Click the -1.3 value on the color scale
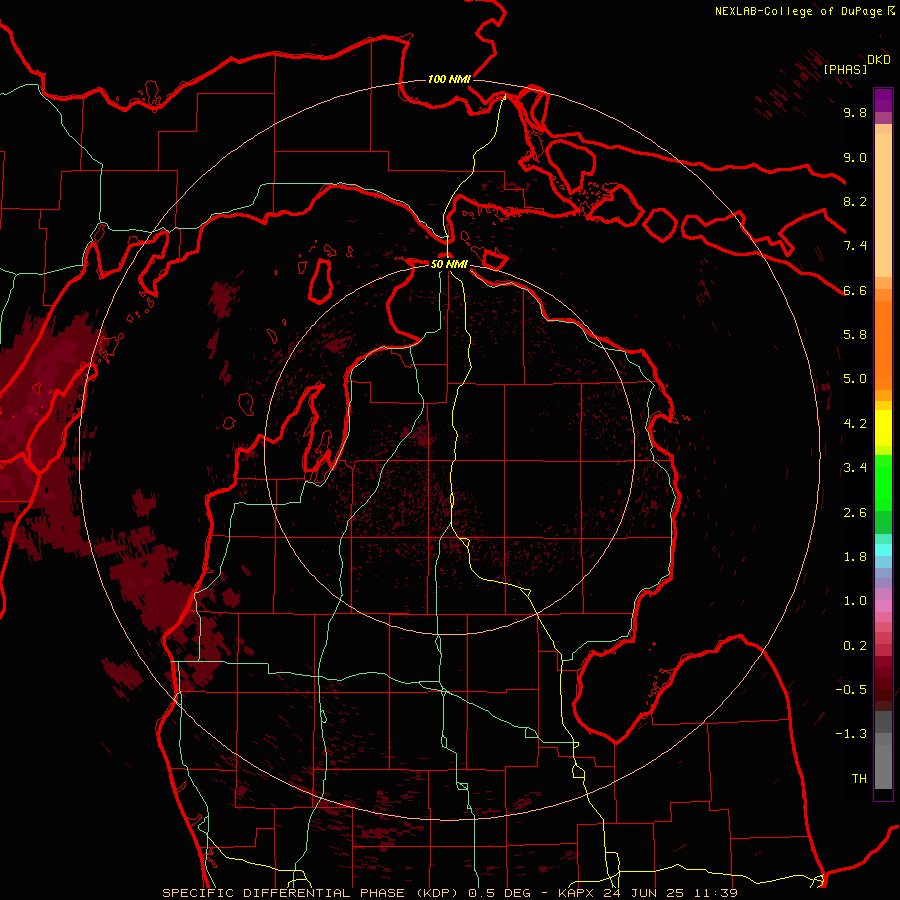 (851, 734)
